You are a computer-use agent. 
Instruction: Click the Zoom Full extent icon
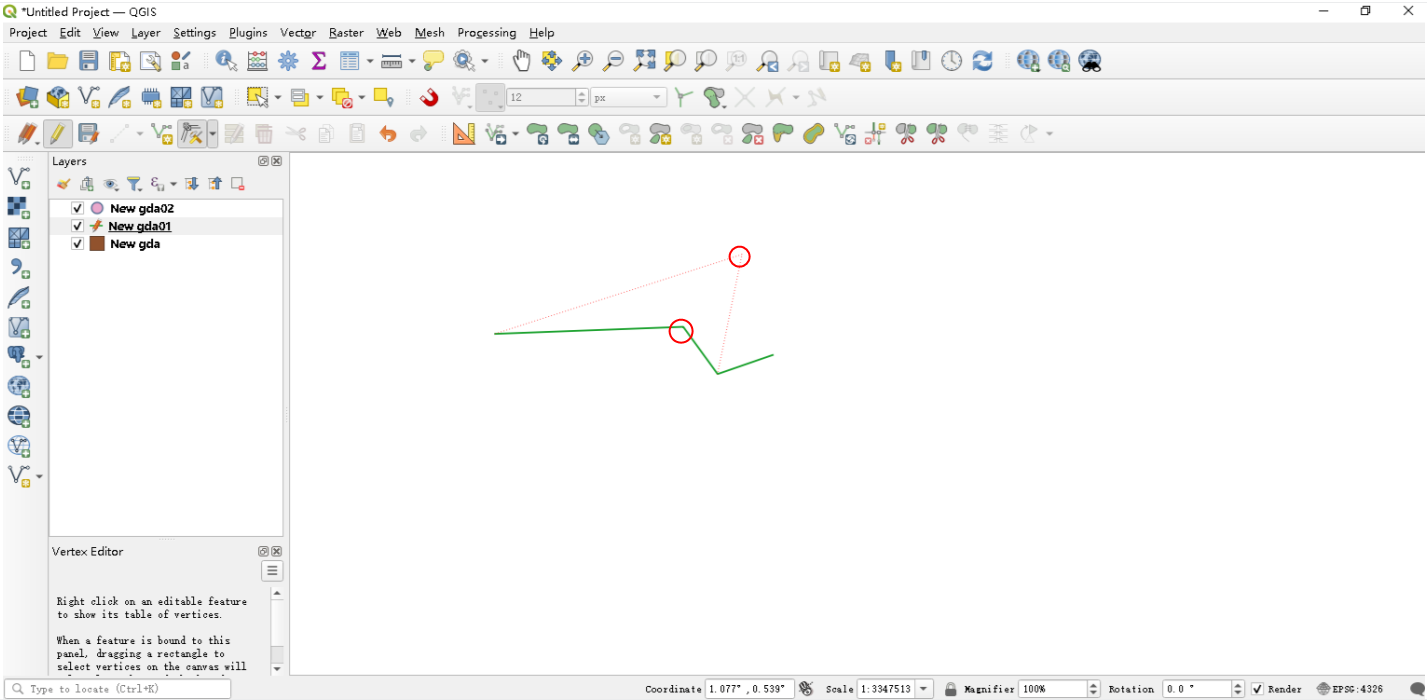(x=644, y=61)
